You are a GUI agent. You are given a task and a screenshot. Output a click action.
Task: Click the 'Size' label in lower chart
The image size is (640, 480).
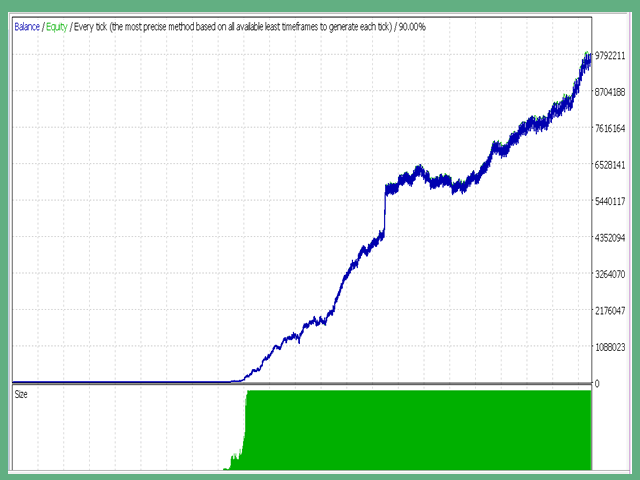click(21, 394)
